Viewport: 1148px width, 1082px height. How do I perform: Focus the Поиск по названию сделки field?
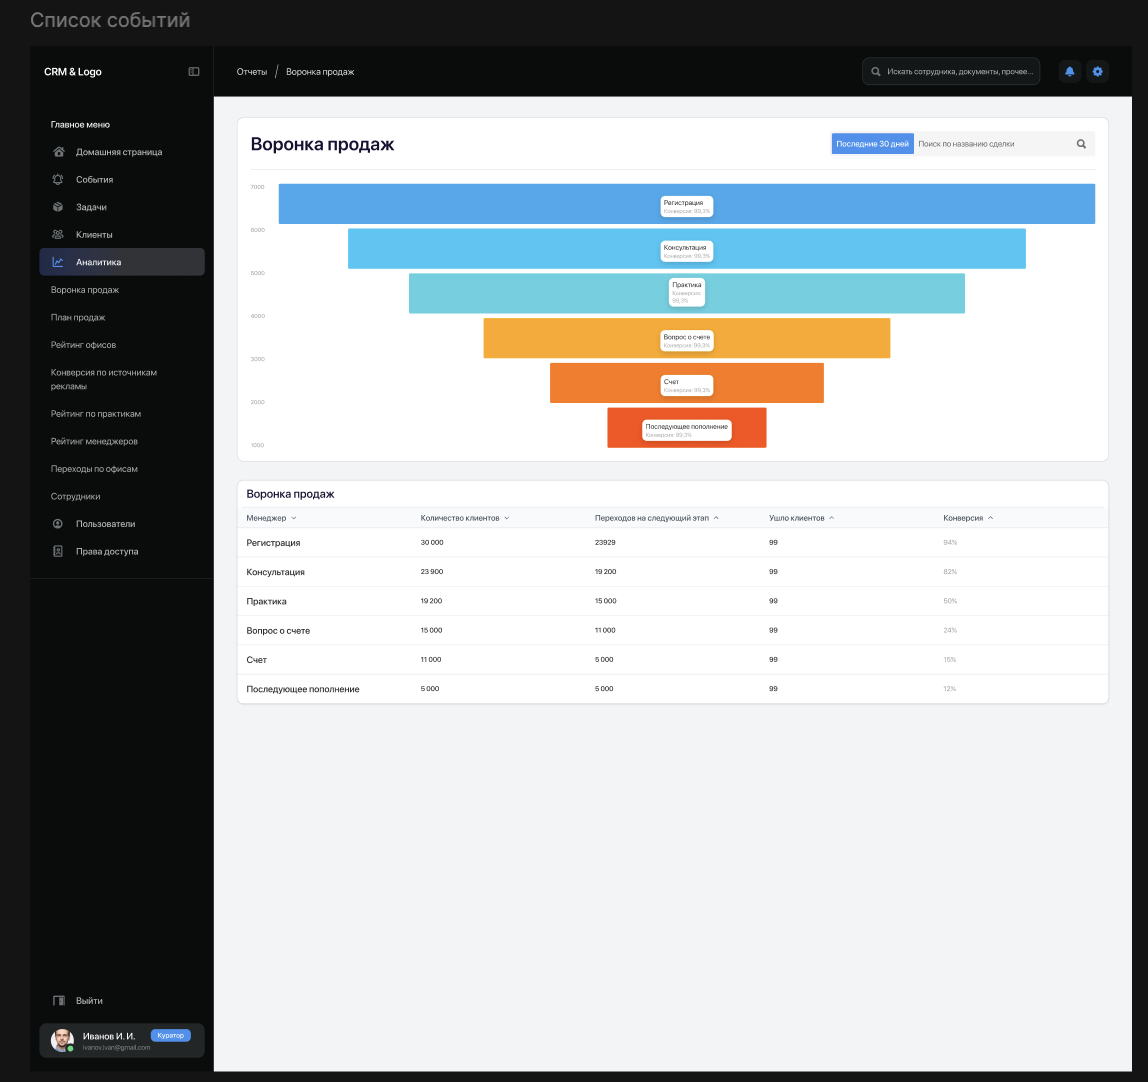pos(992,144)
